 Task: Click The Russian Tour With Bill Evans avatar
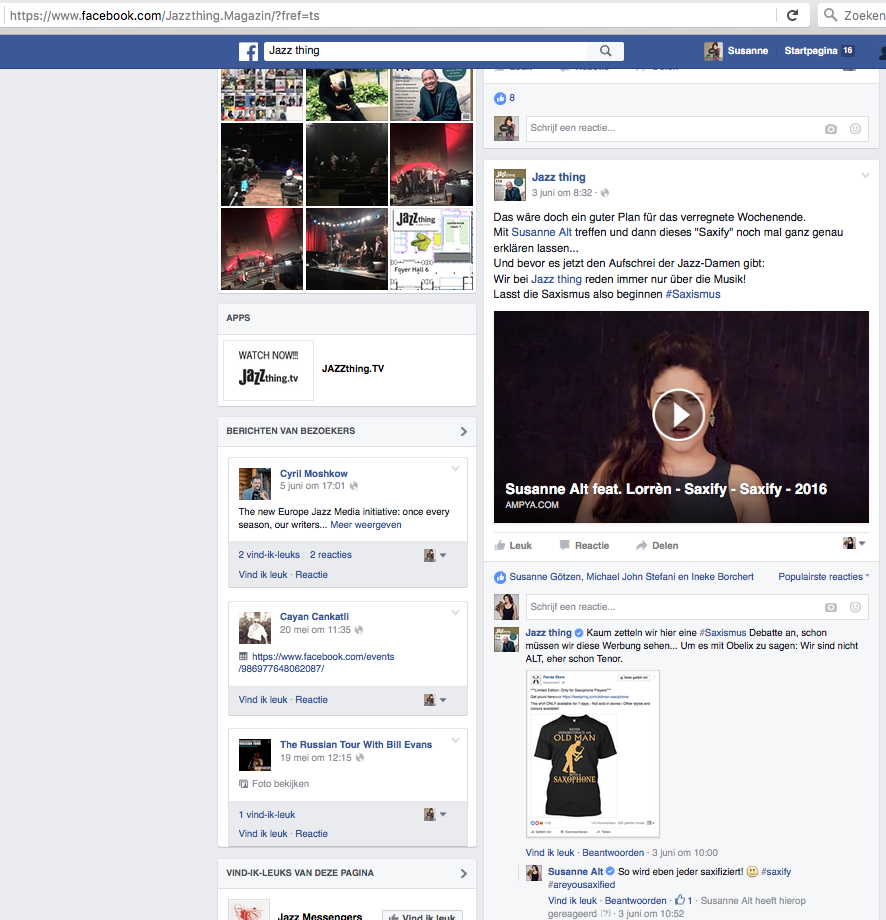point(255,755)
